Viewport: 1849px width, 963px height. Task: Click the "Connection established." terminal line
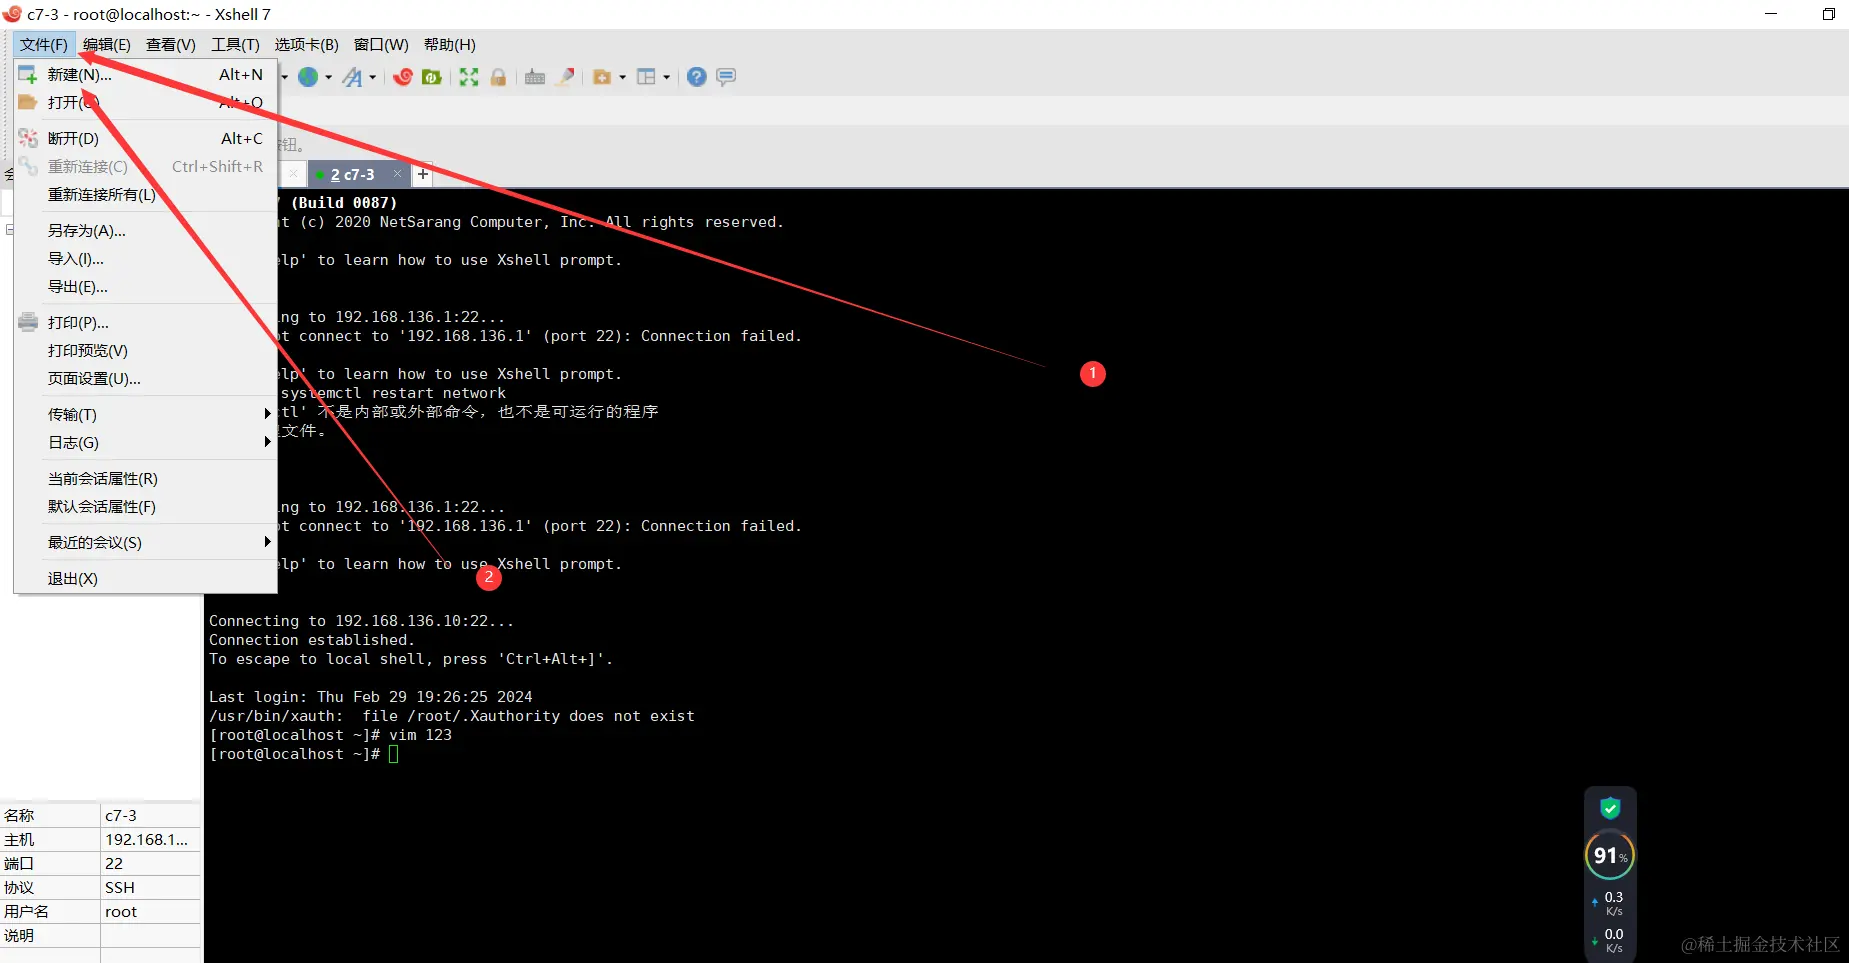click(x=311, y=640)
